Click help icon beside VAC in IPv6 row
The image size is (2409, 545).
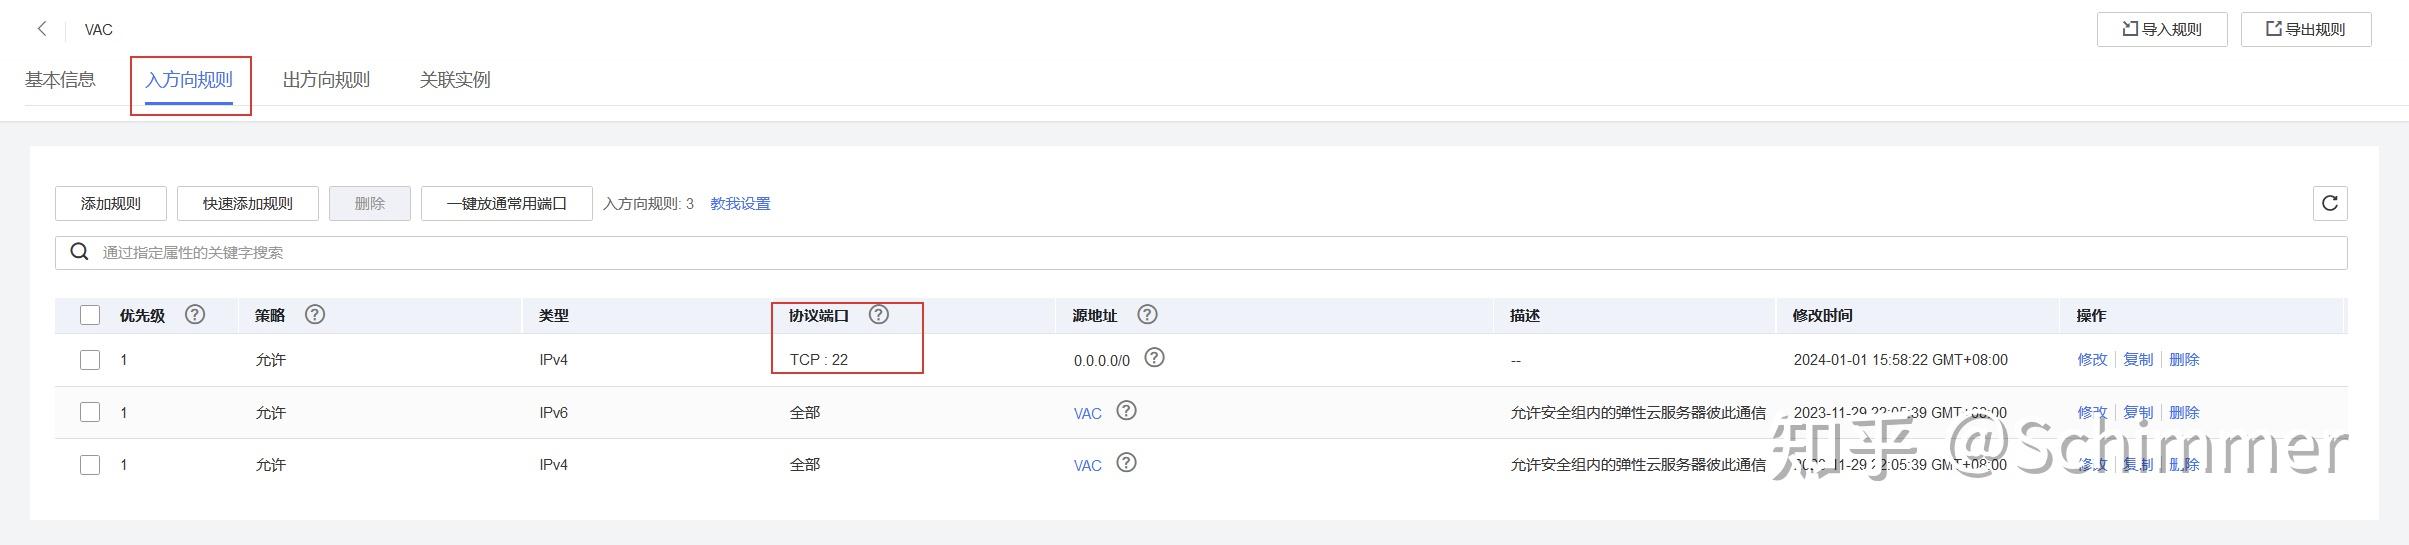point(1127,411)
